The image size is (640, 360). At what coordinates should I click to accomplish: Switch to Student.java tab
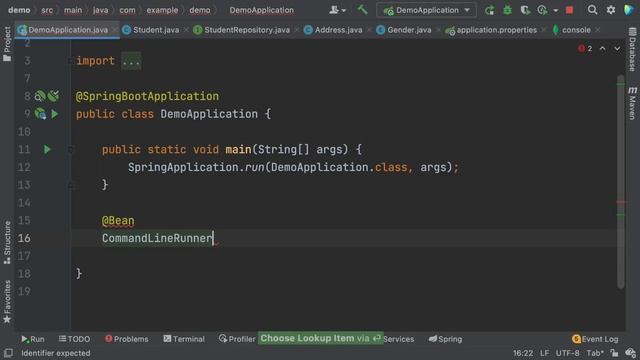pyautogui.click(x=156, y=30)
